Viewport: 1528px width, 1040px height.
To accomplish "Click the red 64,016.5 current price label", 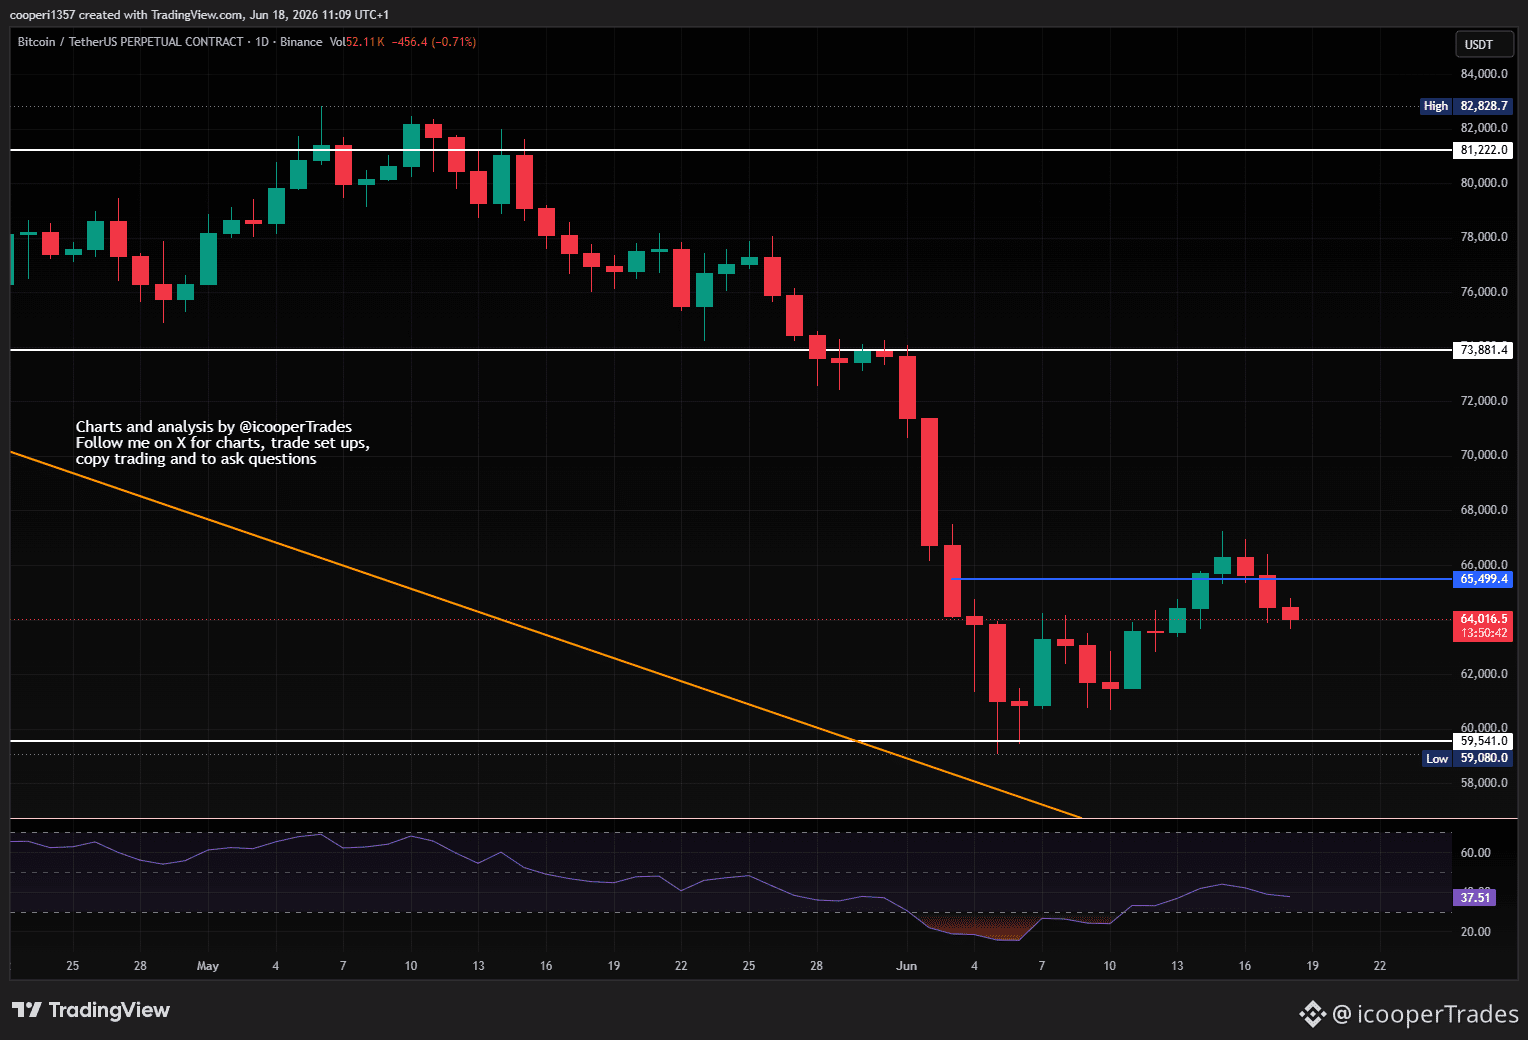I will click(1483, 619).
